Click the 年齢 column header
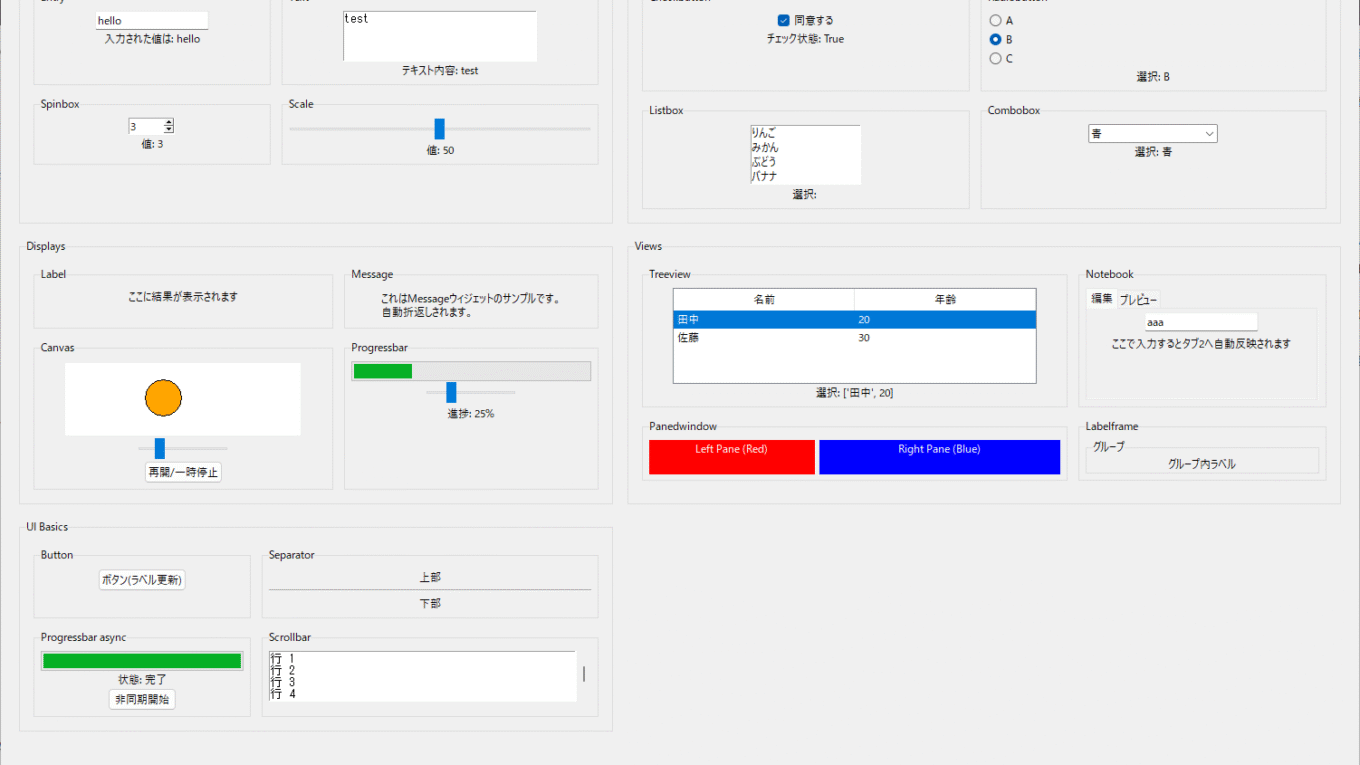Screen dimensions: 1360x765 pos(944,299)
